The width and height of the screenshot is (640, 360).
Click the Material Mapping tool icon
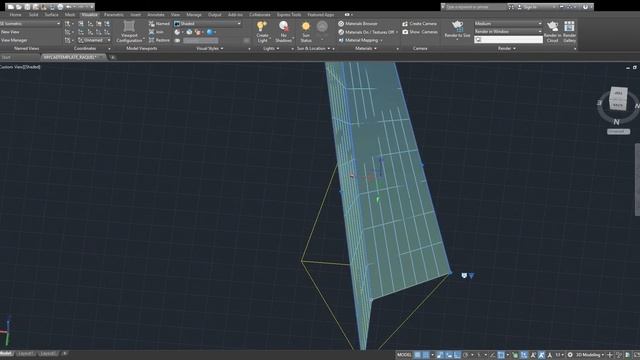coord(341,40)
